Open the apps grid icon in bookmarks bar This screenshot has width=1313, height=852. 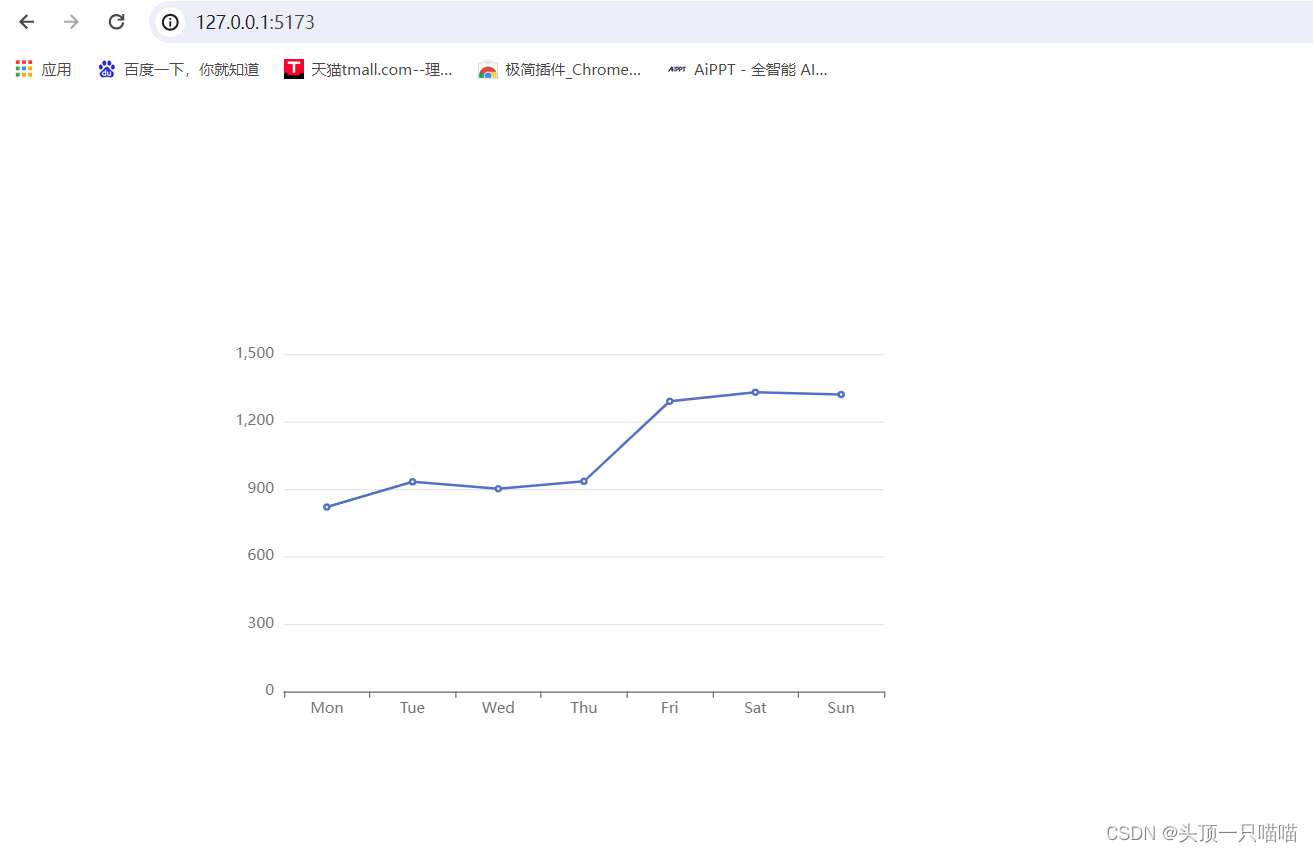24,69
